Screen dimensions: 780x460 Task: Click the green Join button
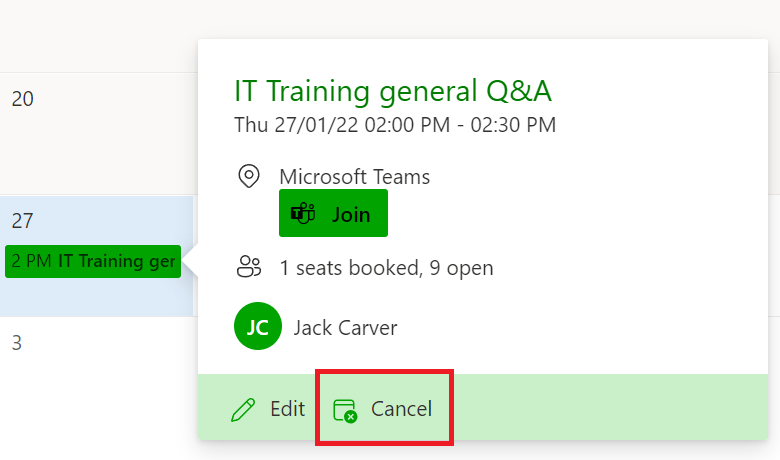[333, 213]
